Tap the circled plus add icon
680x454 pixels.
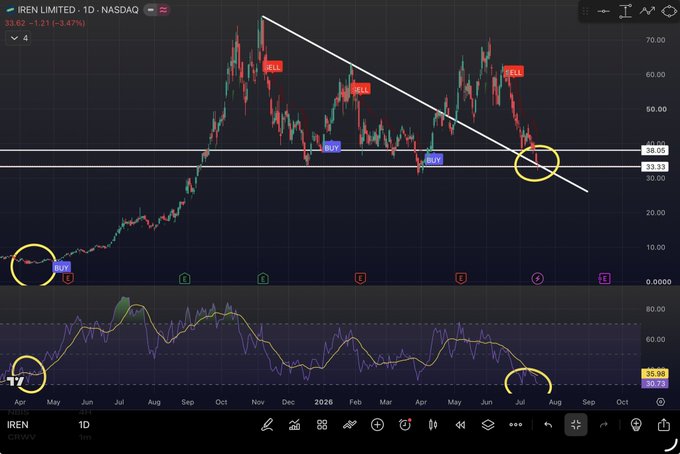(377, 425)
